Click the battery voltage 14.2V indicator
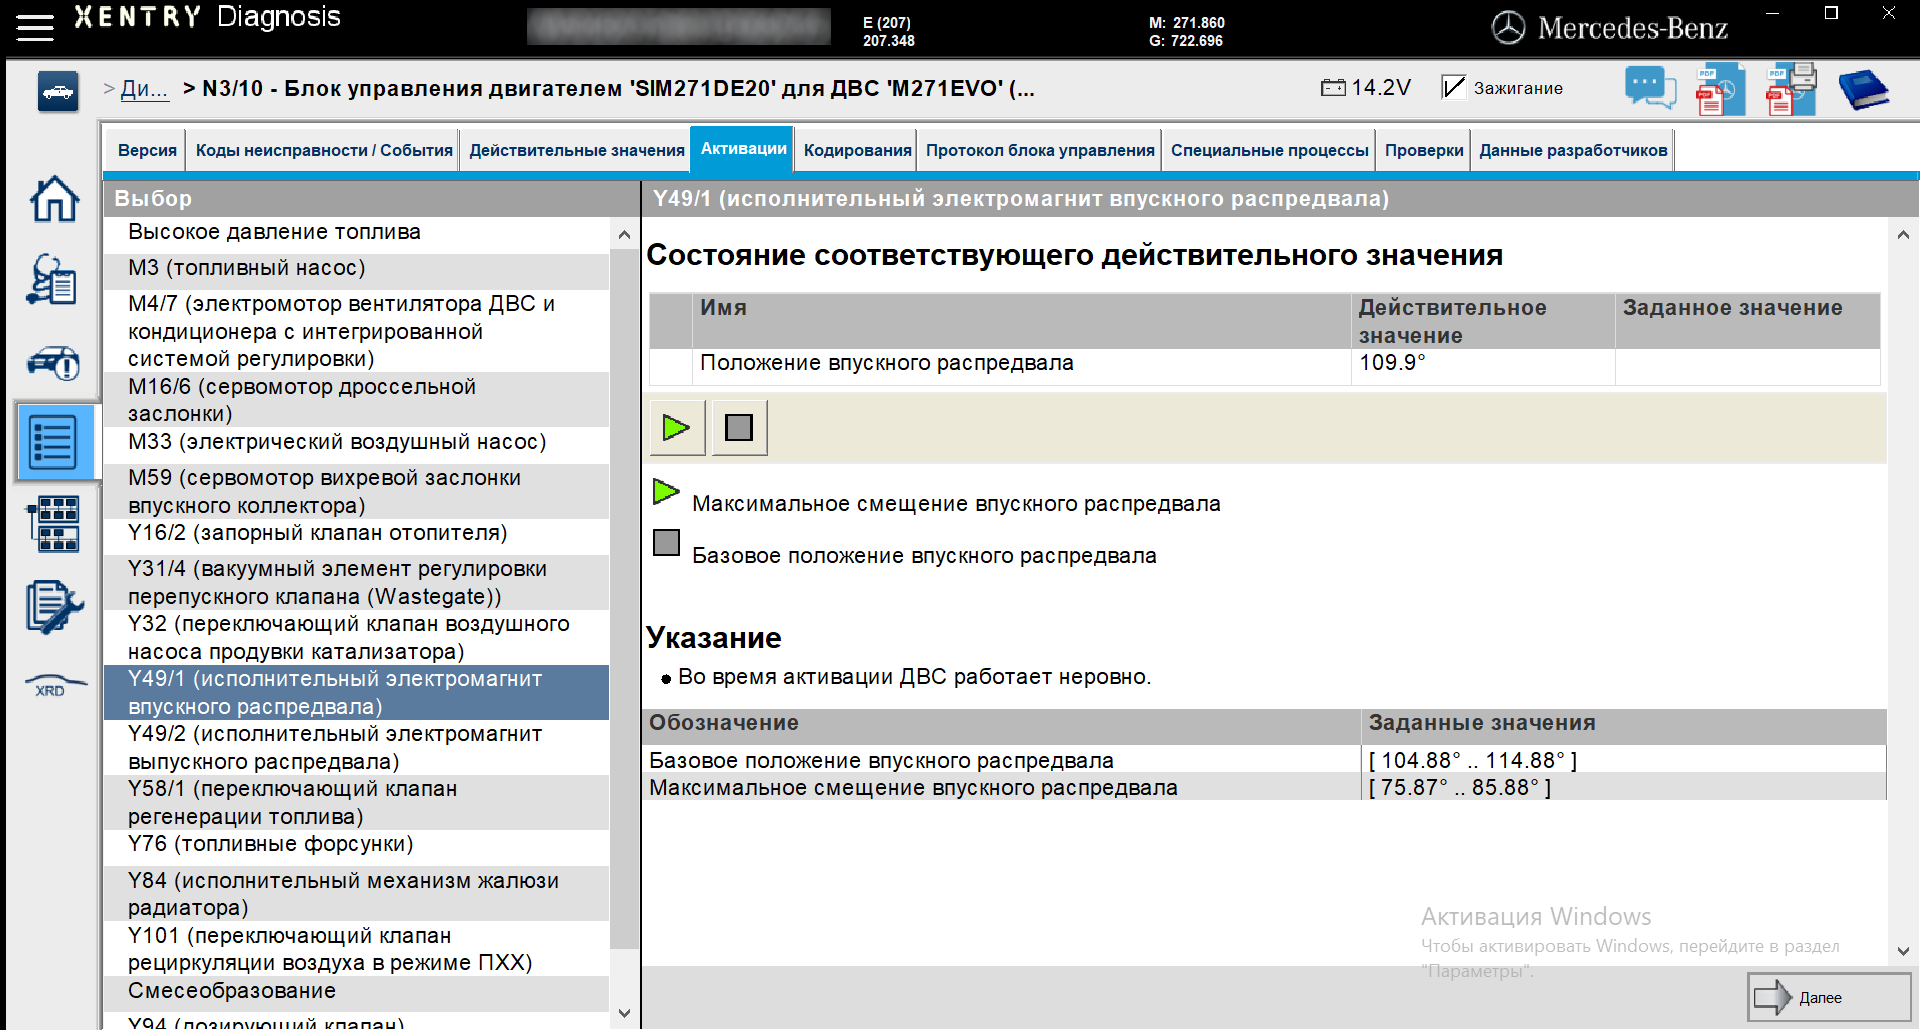1920x1030 pixels. tap(1365, 88)
